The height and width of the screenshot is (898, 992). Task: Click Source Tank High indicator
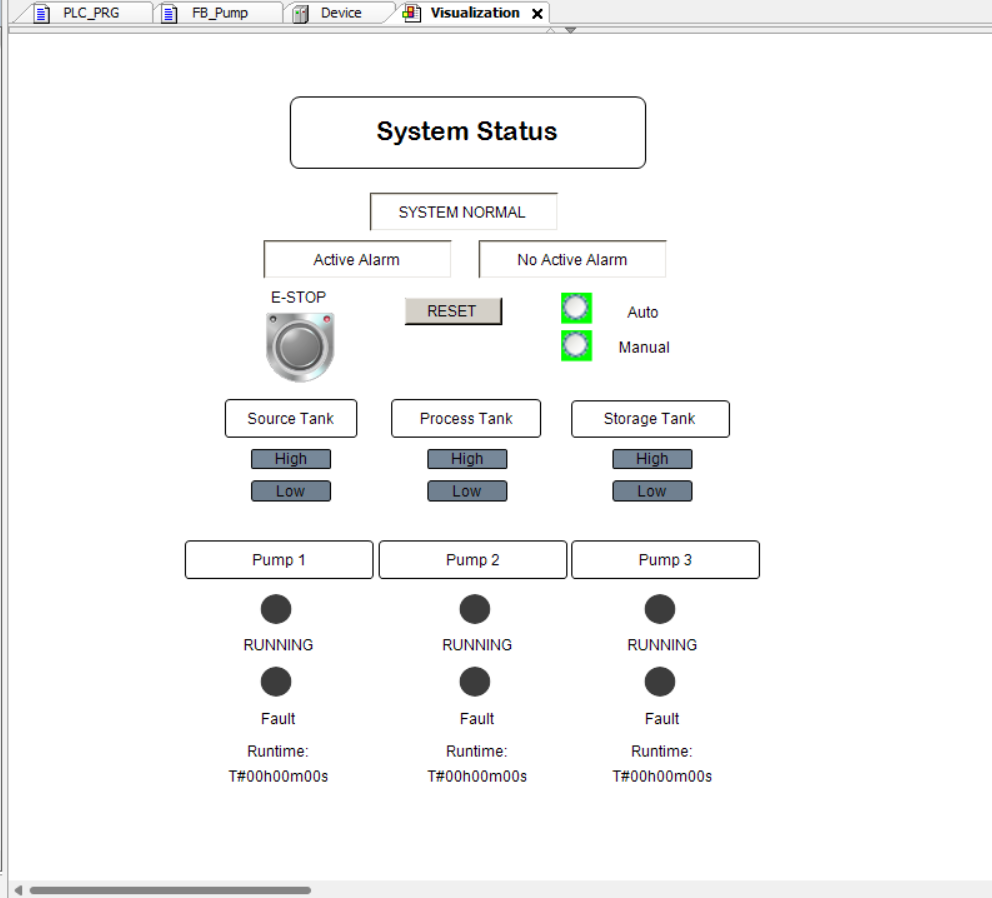pos(291,459)
